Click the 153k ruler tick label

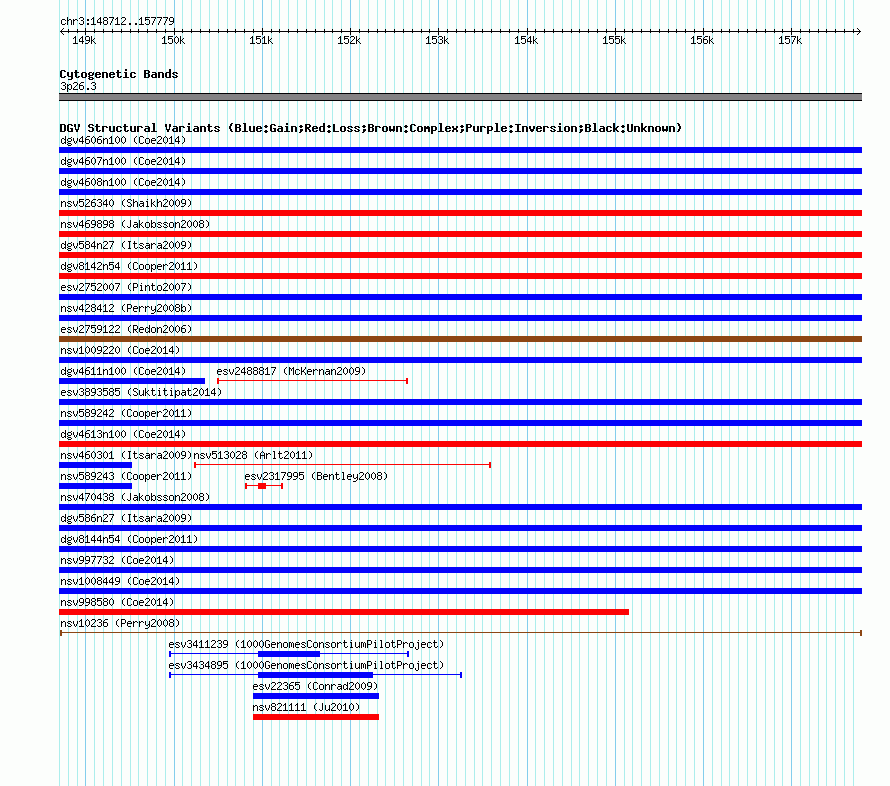[437, 40]
